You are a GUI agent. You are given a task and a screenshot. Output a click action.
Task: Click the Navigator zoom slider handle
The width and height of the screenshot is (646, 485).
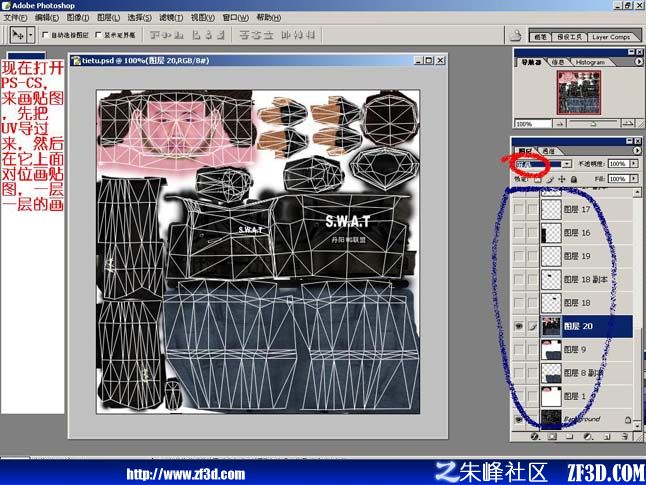point(592,124)
